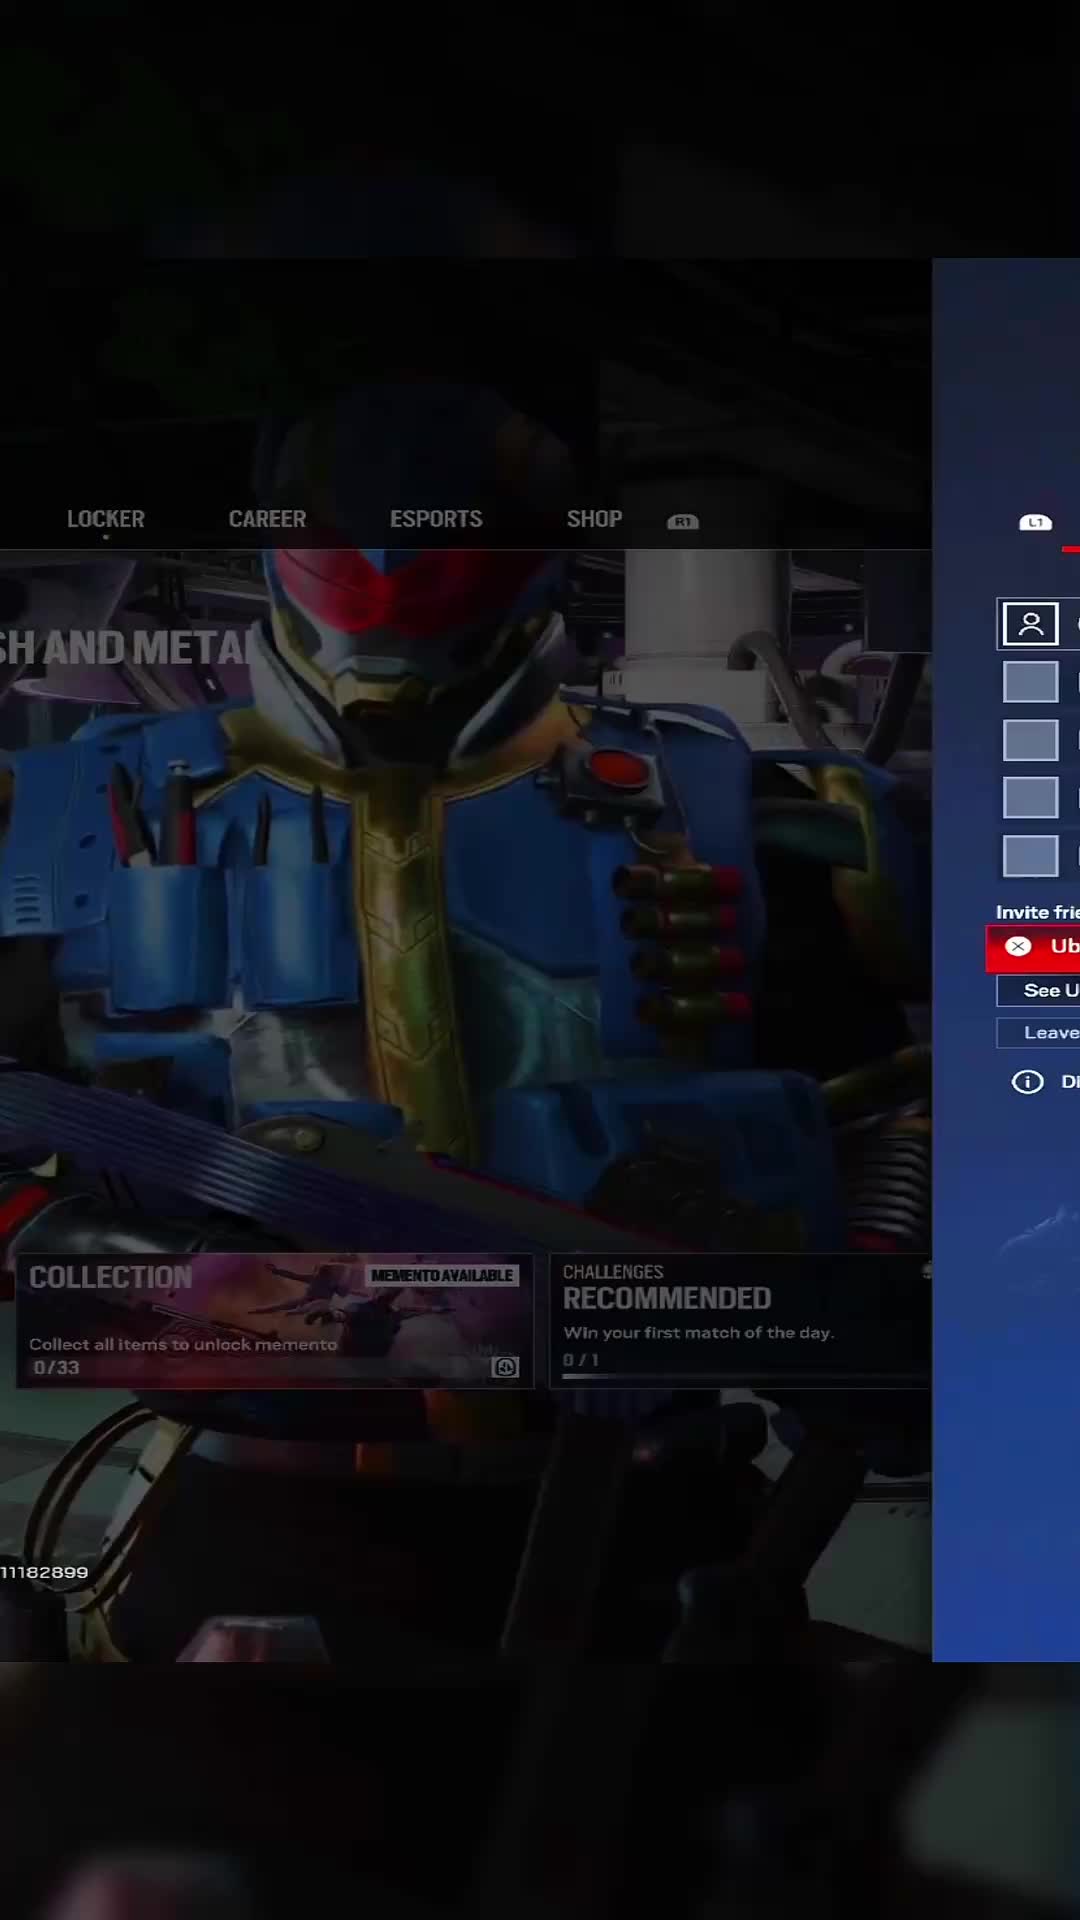Click 'Win your first match of the day' text

pos(698,1333)
